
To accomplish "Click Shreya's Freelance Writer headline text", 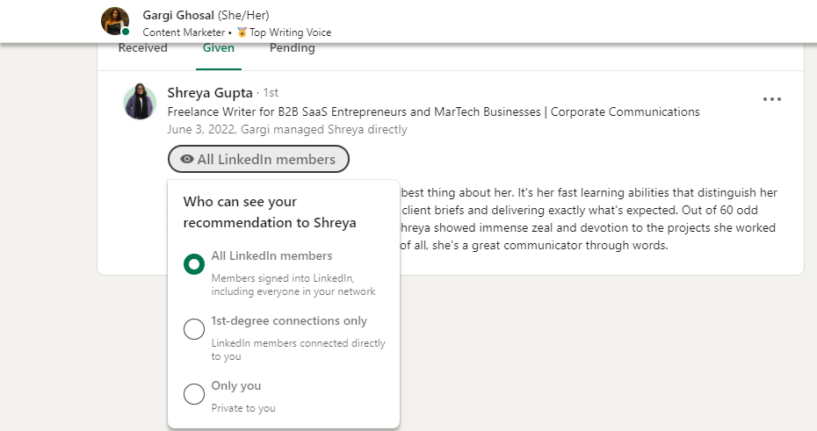I will [x=433, y=112].
